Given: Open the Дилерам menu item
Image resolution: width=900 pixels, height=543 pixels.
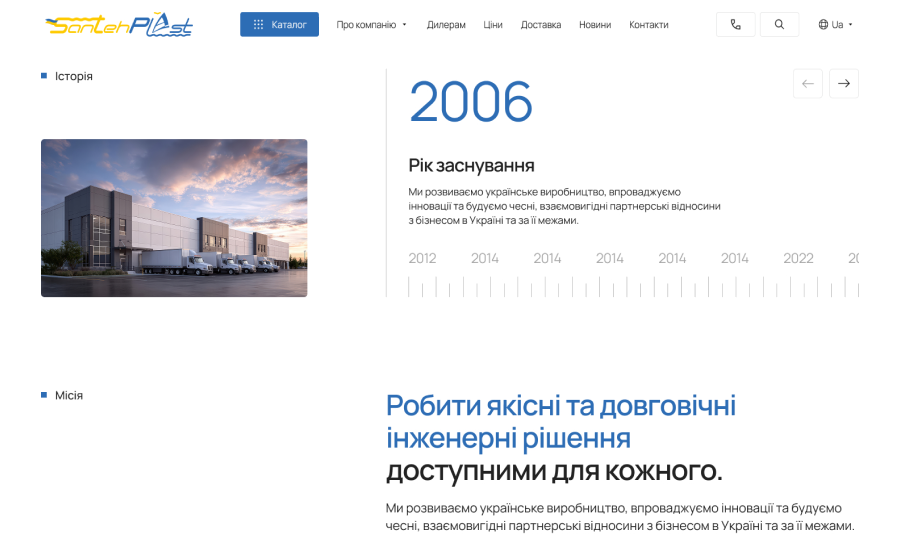Looking at the screenshot, I should (x=446, y=25).
